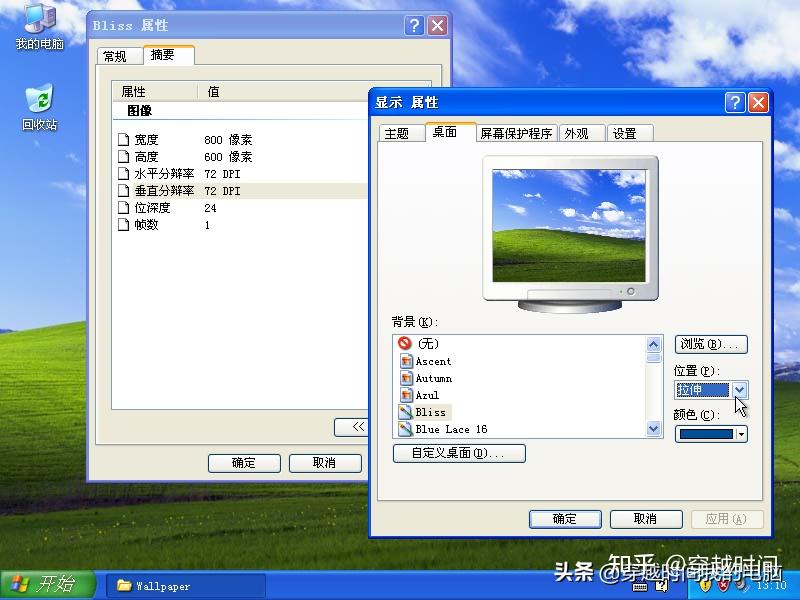Click the 垂直分辨率 property file icon
The width and height of the screenshot is (800, 600).
click(123, 190)
